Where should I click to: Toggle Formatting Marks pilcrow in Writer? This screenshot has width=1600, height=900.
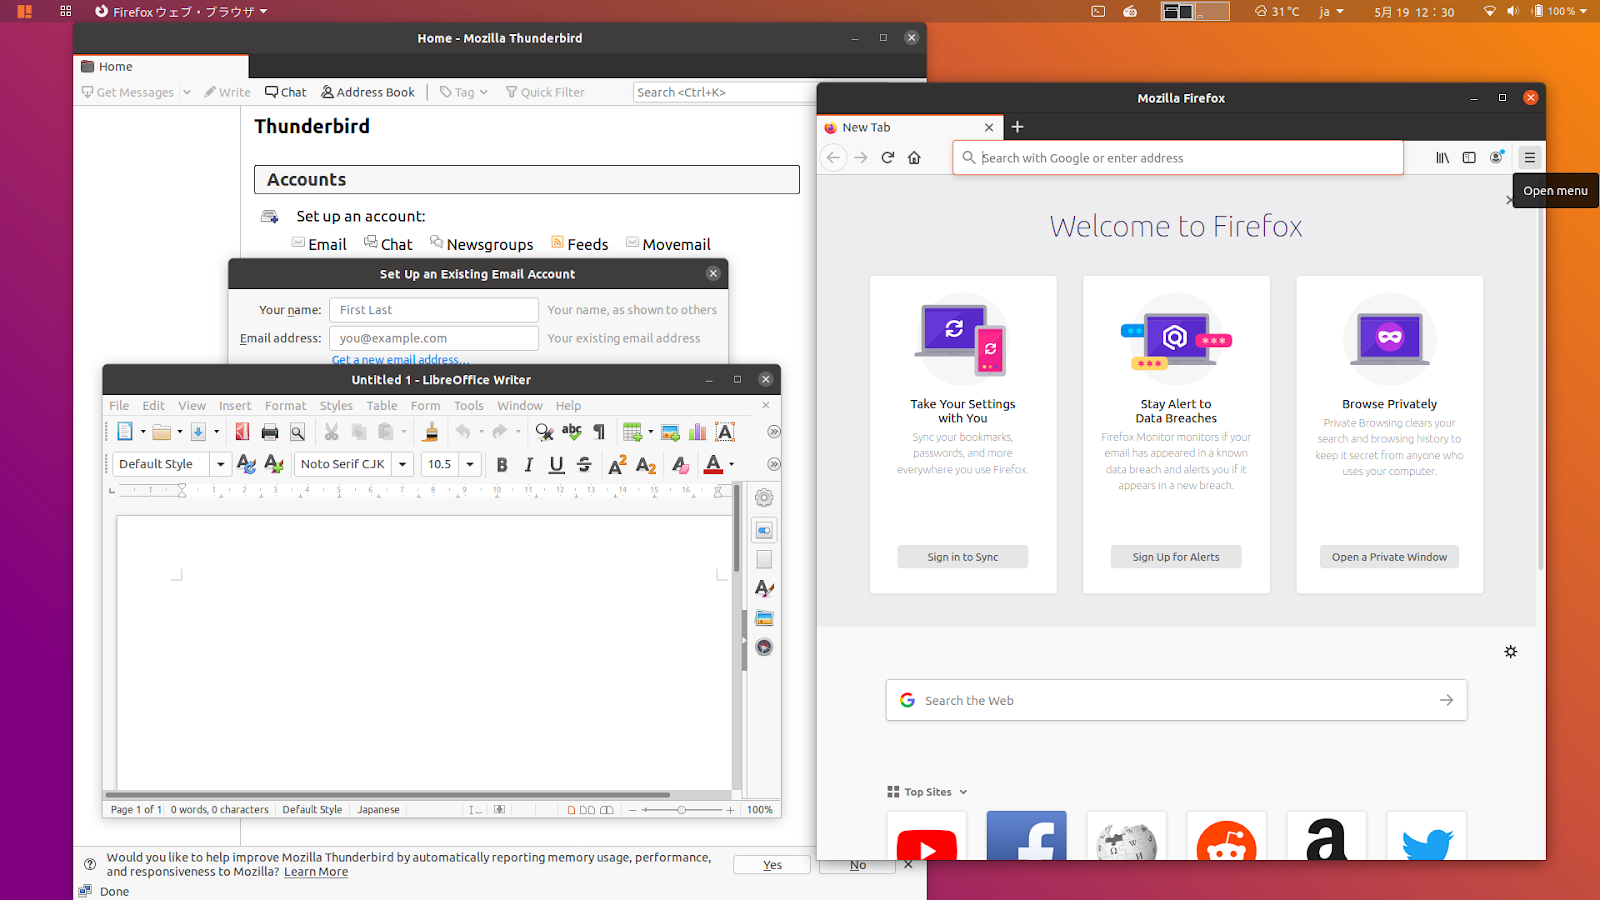pyautogui.click(x=599, y=432)
